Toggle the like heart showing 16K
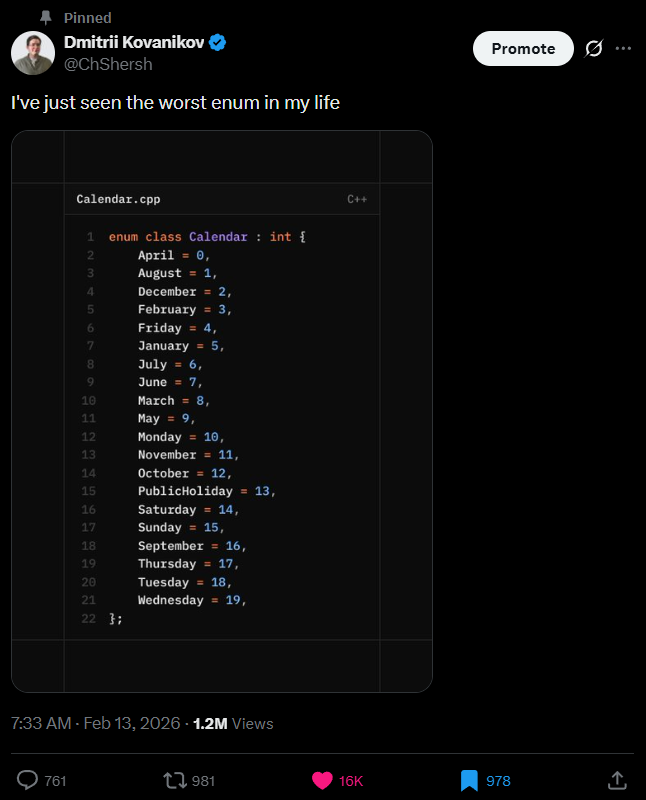 [322, 781]
